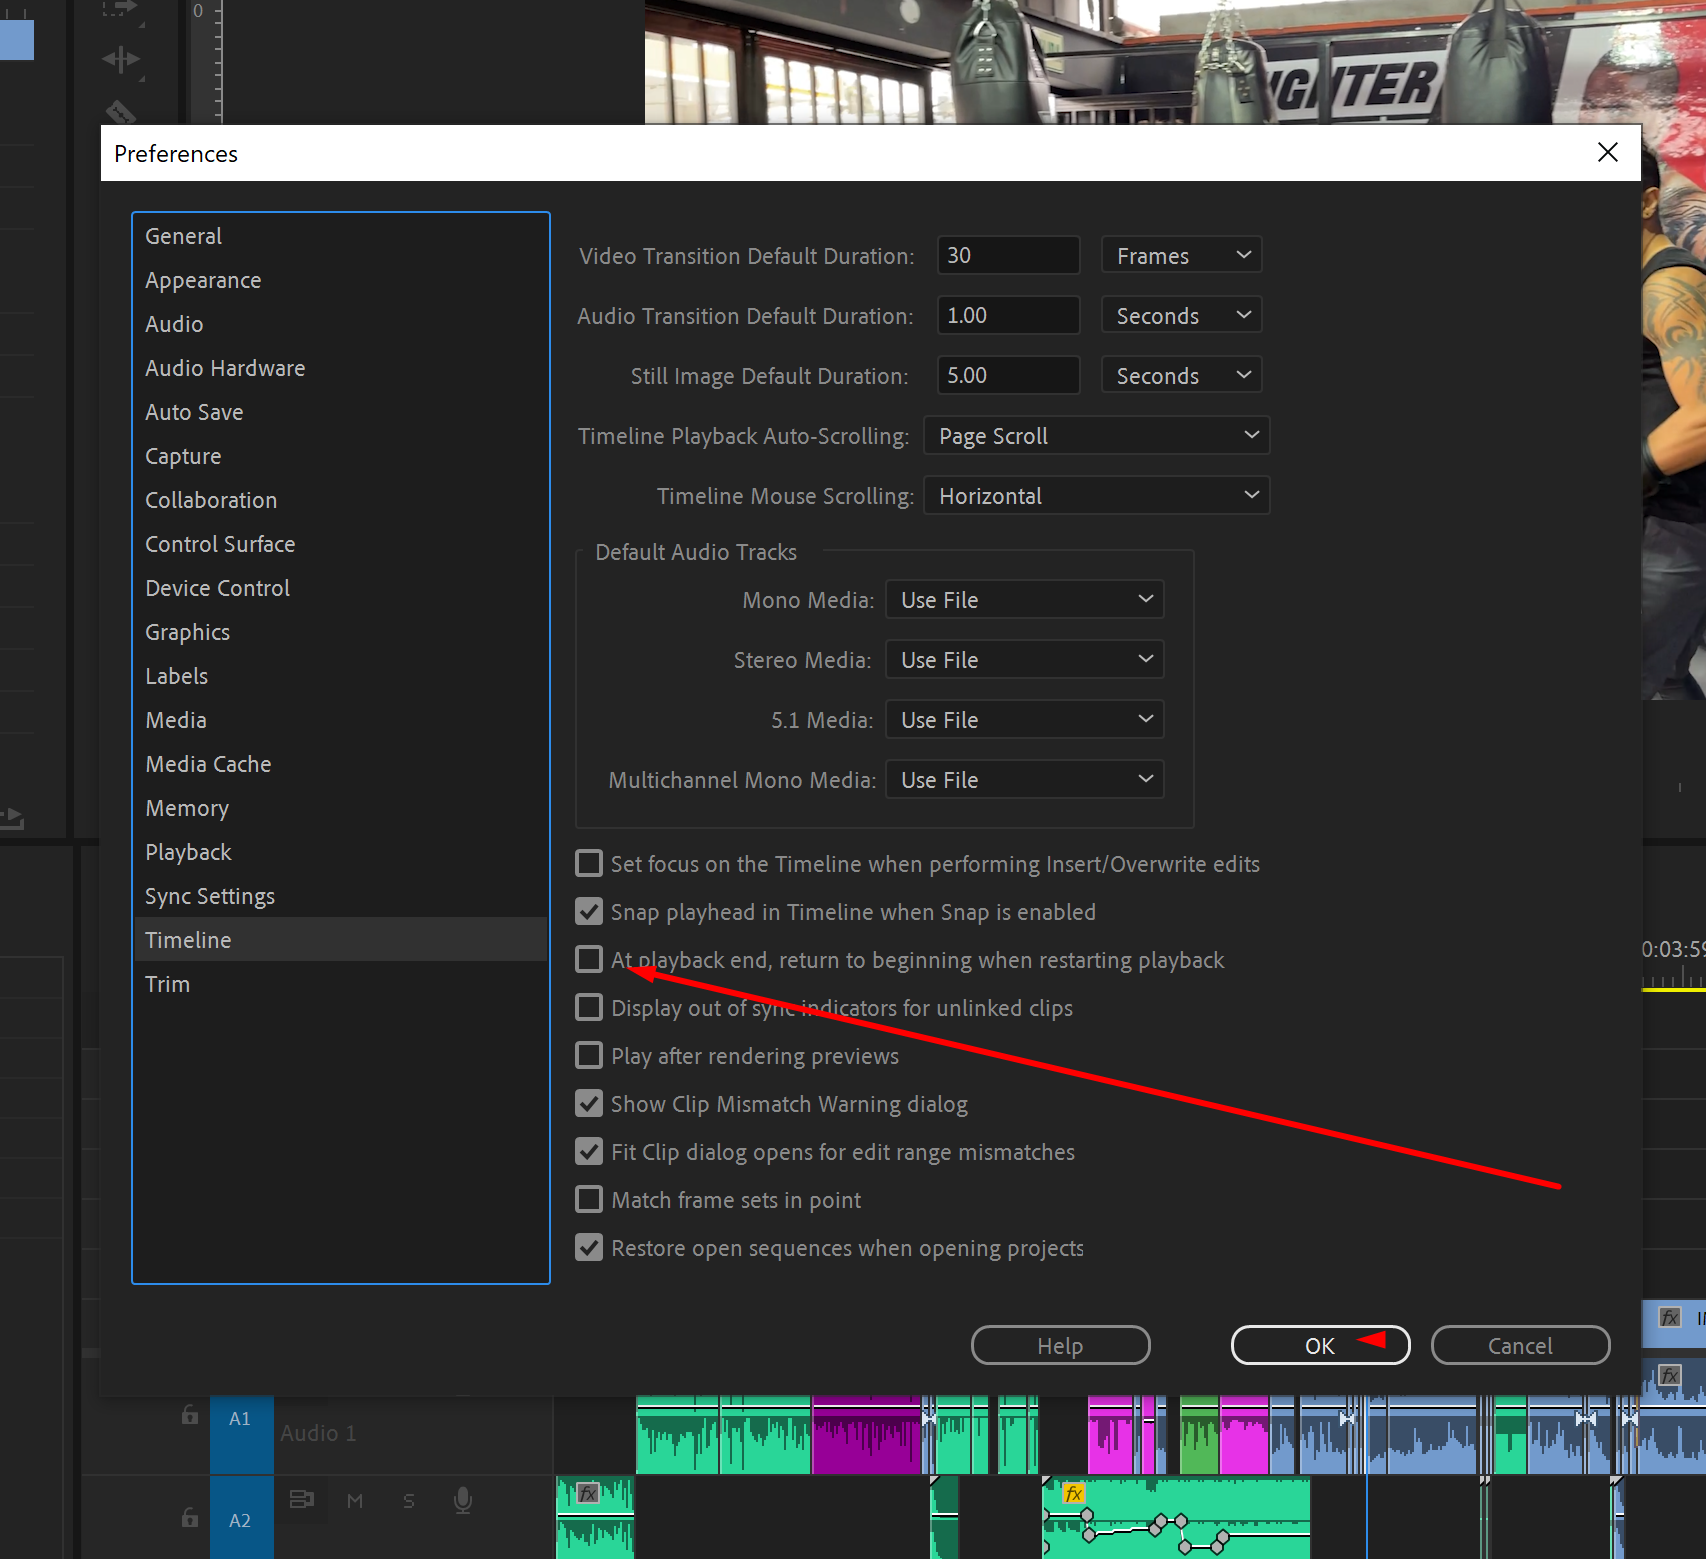1706x1559 pixels.
Task: Select the Audio category in the list
Action: tap(341, 324)
